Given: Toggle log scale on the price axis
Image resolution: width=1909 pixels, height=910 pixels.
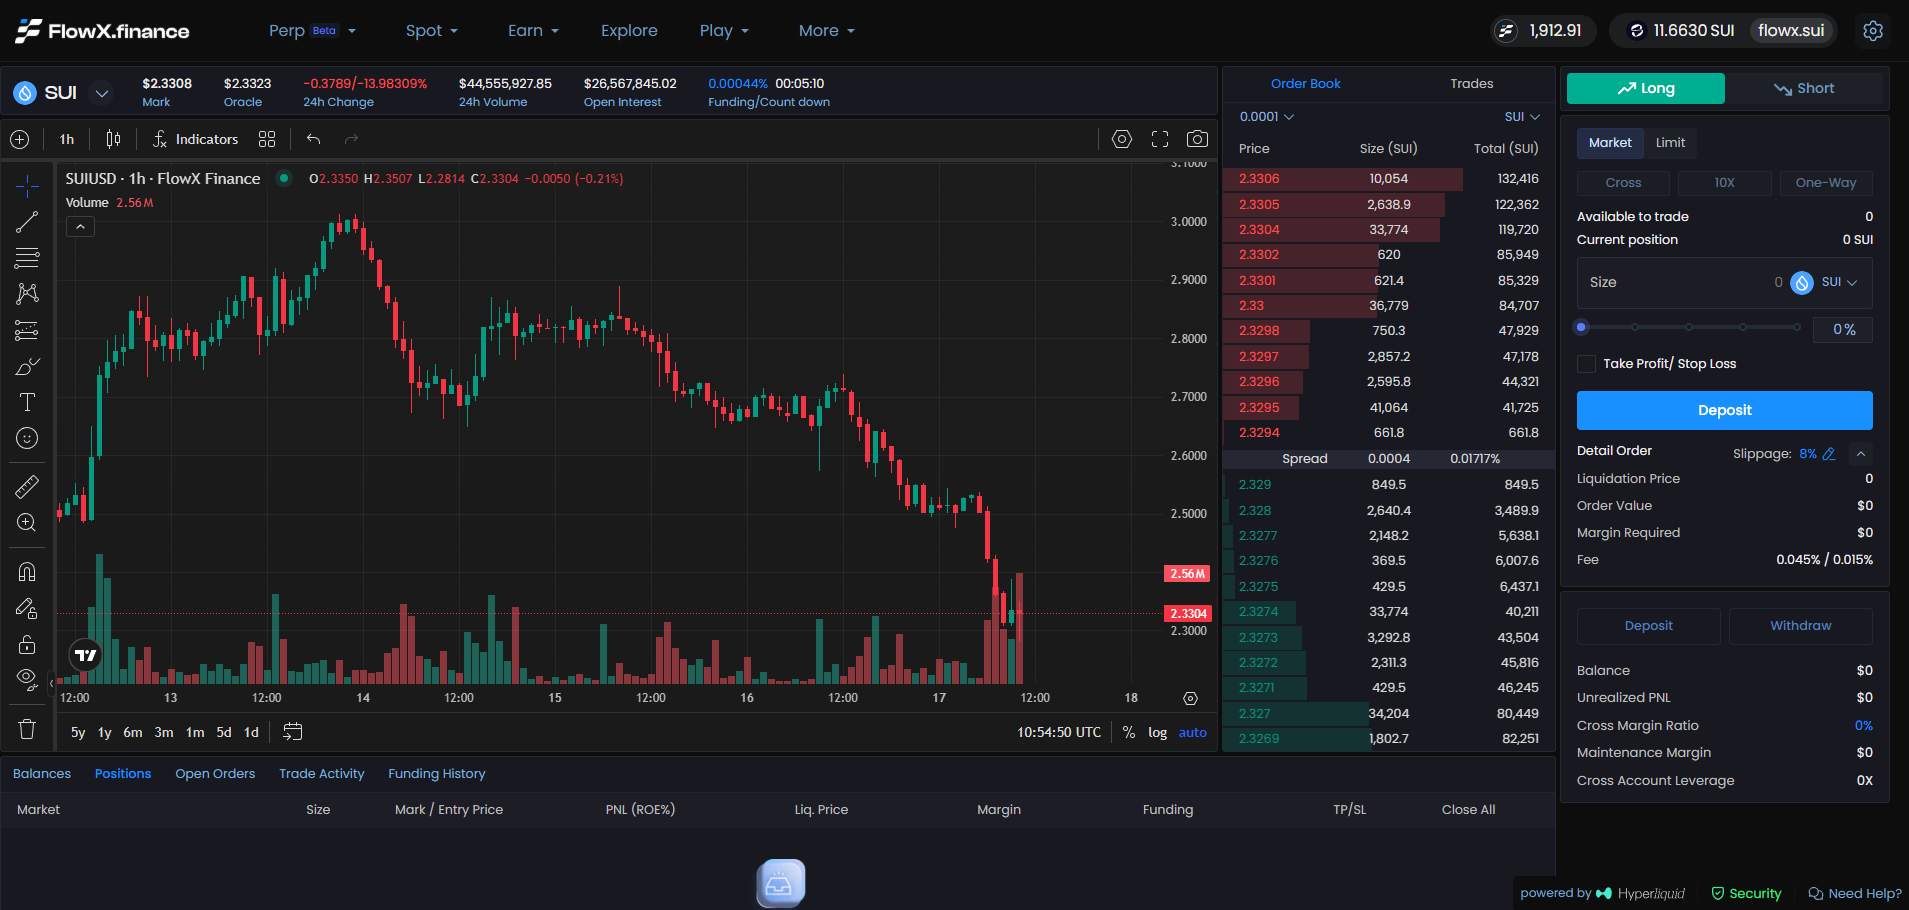Looking at the screenshot, I should pos(1157,732).
